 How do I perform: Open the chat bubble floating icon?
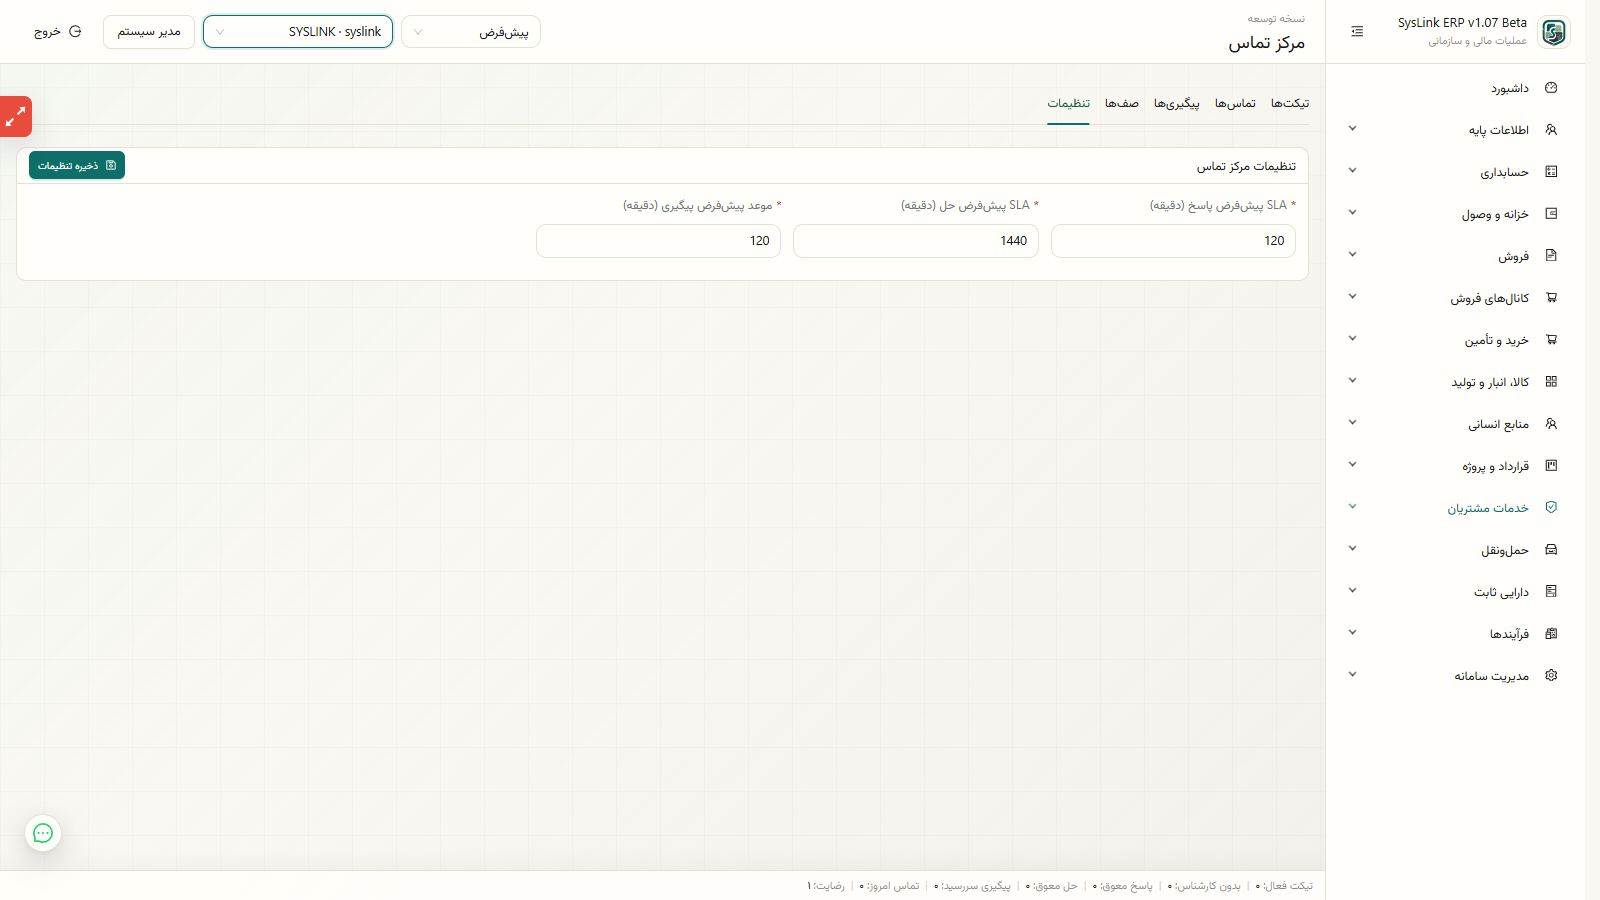43,833
